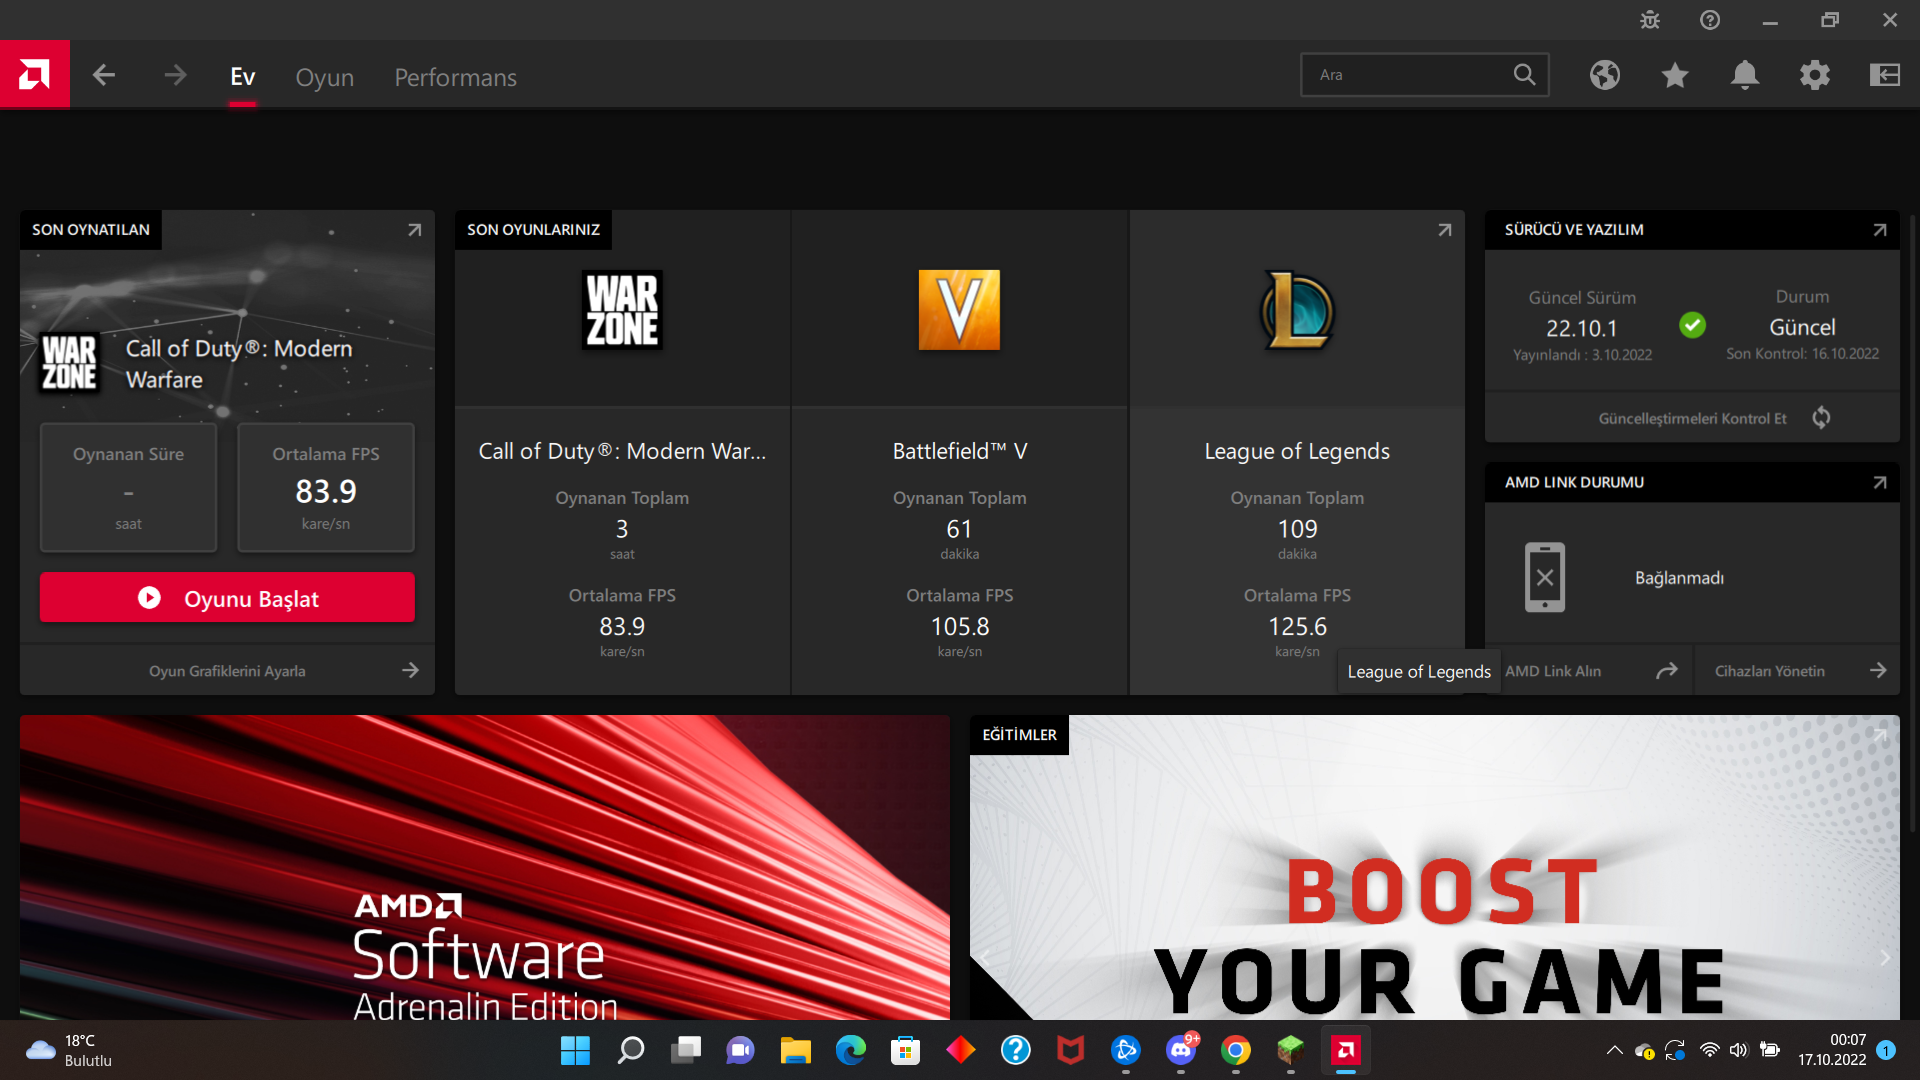Expand the Son Oynatılan panel arrow
The image size is (1920, 1080).
tap(414, 230)
